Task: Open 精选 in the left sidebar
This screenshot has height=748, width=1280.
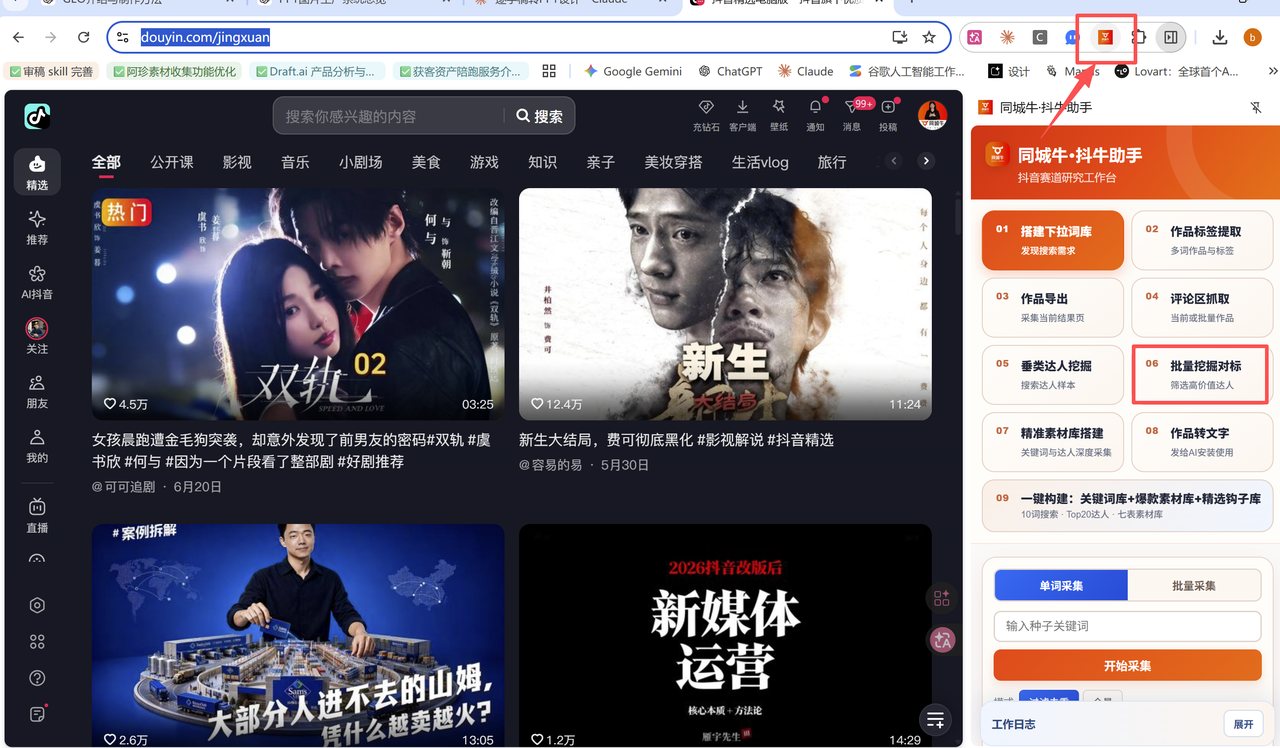Action: [x=37, y=172]
